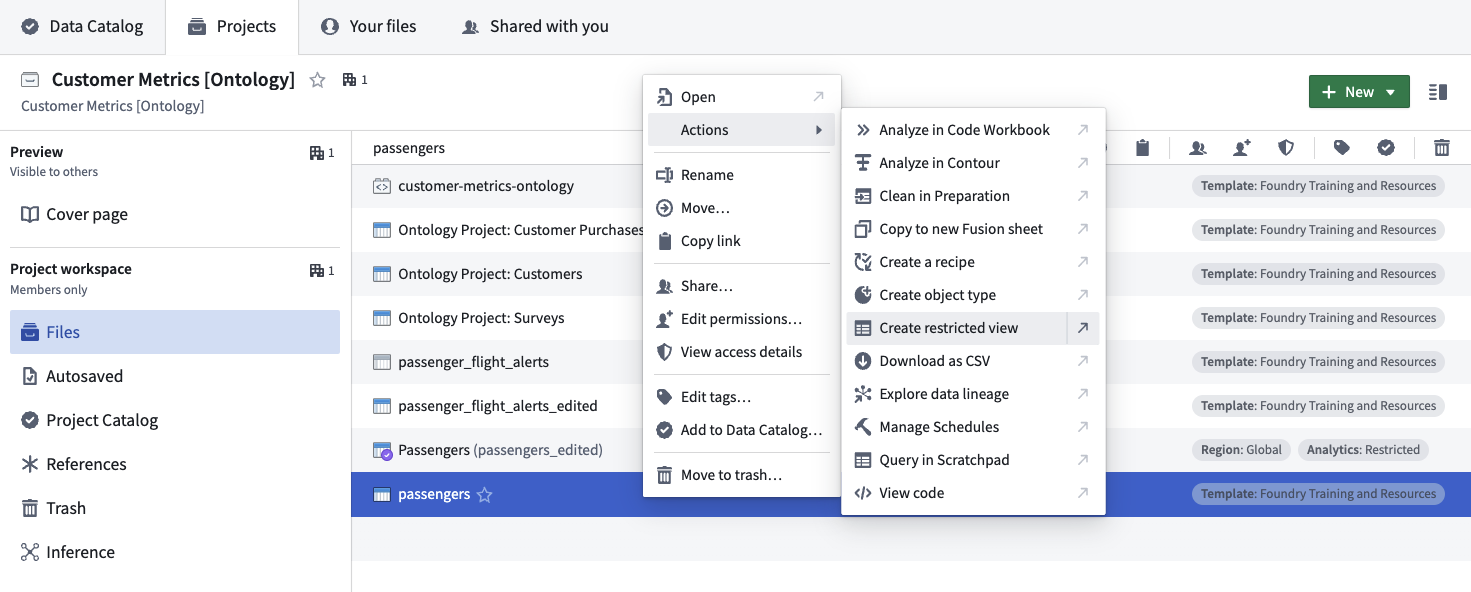Click the Analytics: Restricted tag

click(1363, 450)
